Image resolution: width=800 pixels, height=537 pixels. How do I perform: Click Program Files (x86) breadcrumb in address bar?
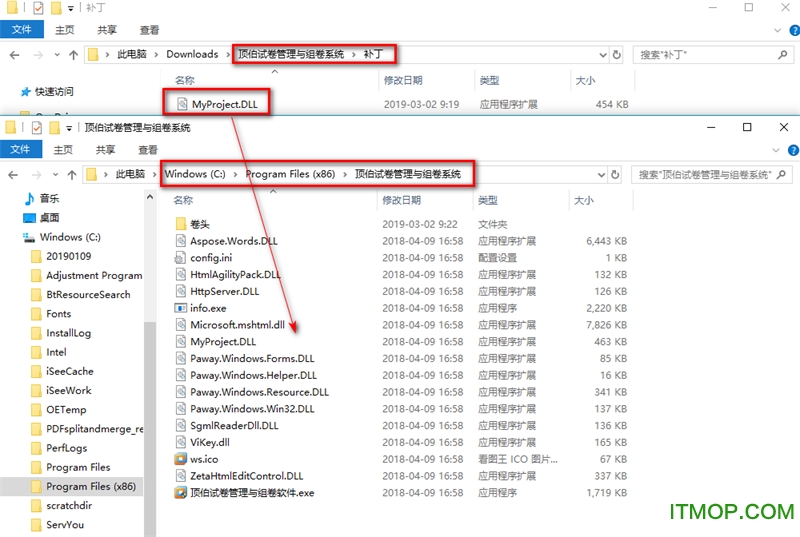[290, 174]
